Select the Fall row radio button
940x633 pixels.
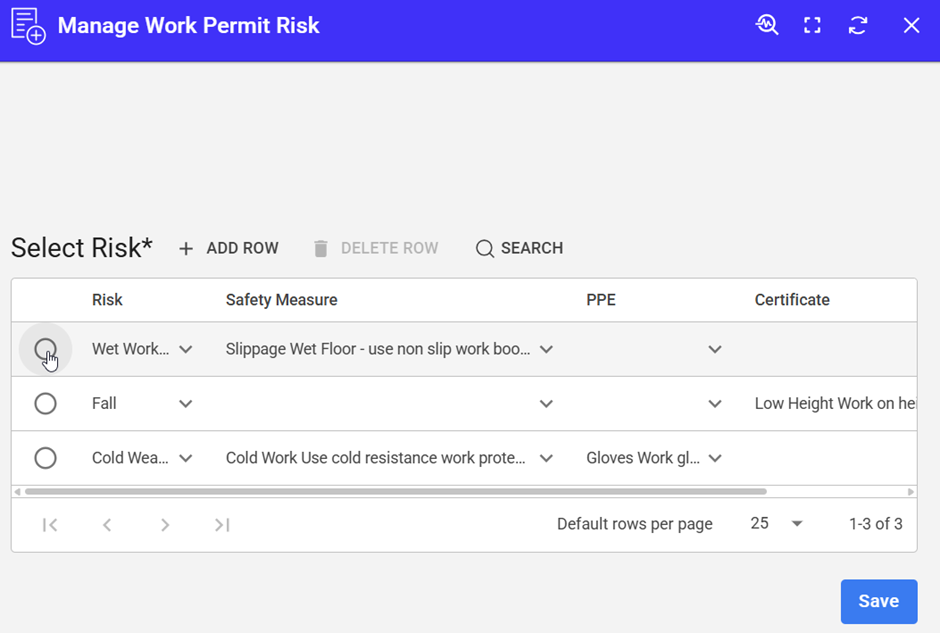tap(45, 404)
